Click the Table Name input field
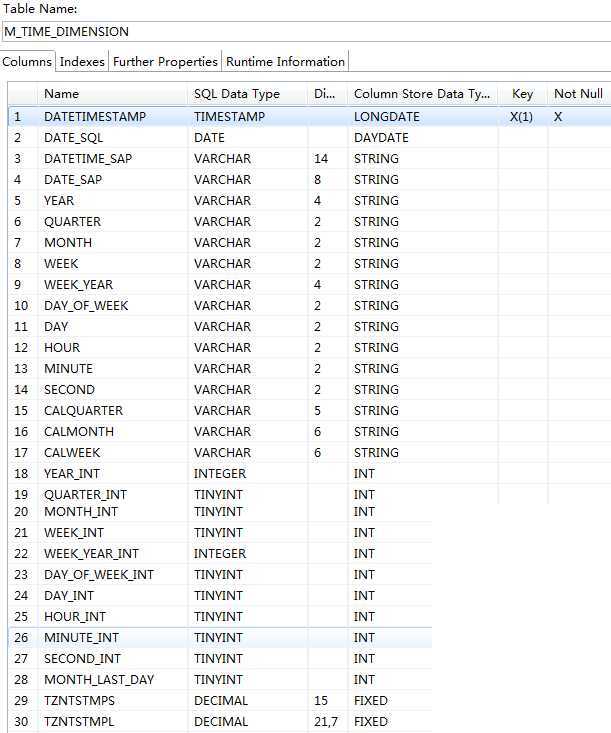 (305, 31)
